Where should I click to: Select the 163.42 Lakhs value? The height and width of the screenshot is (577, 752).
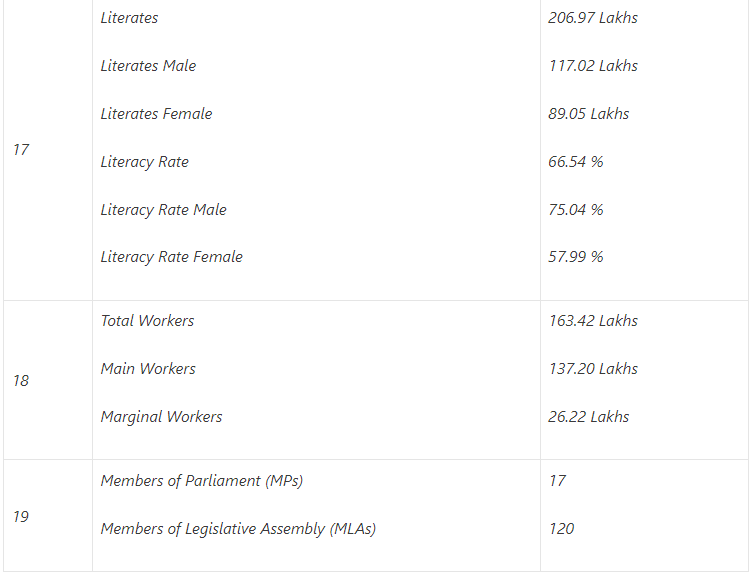point(592,321)
